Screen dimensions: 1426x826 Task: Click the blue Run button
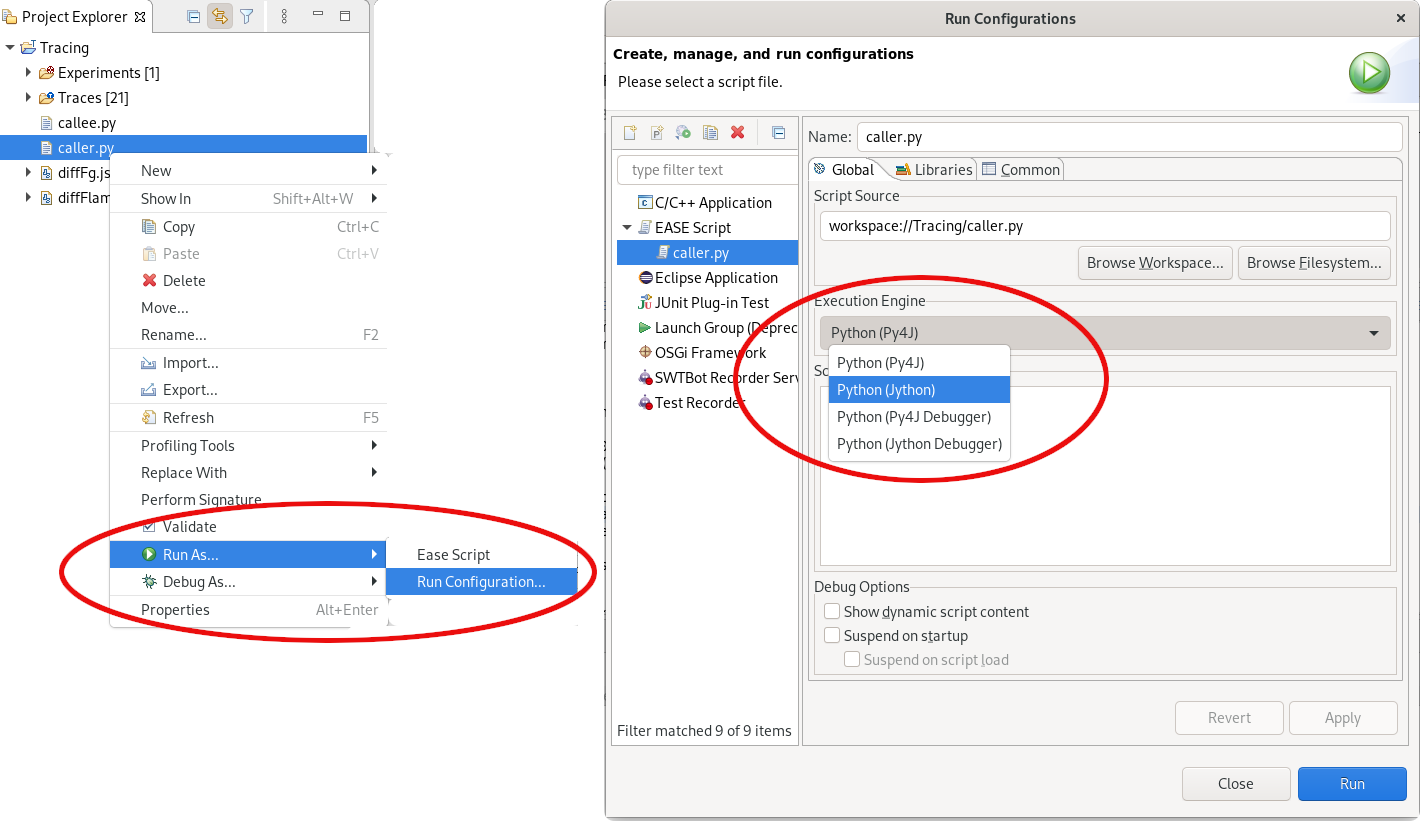tap(1351, 784)
